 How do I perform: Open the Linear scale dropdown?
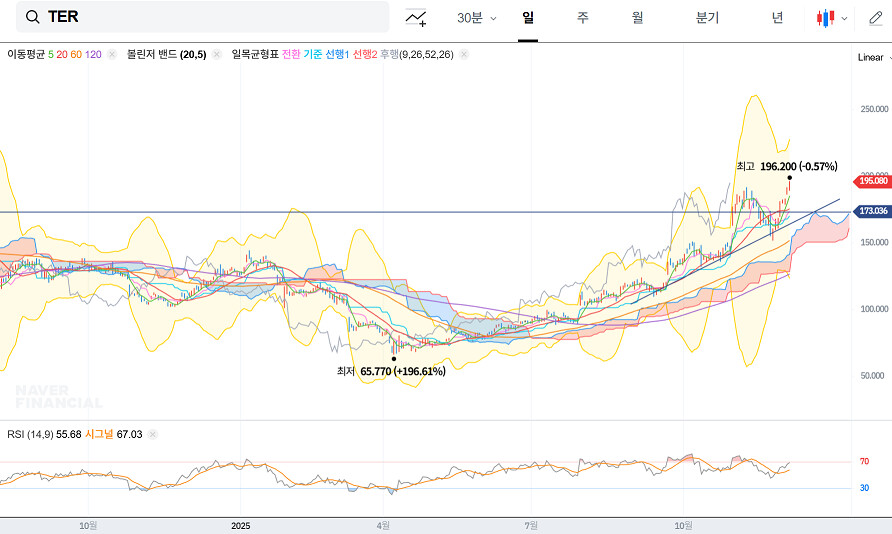click(874, 57)
